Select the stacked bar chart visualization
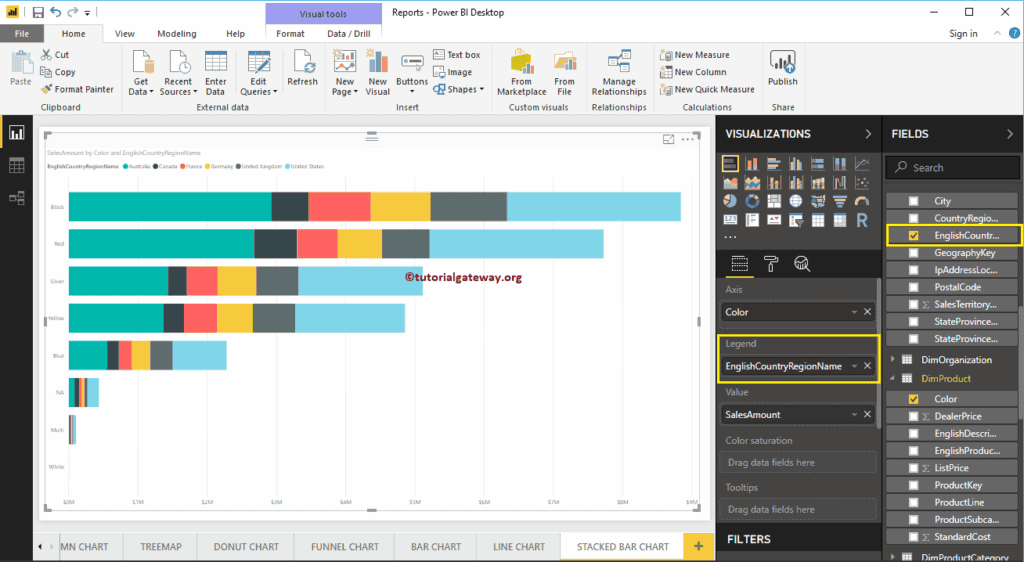Viewport: 1024px width, 562px height. pyautogui.click(x=730, y=164)
